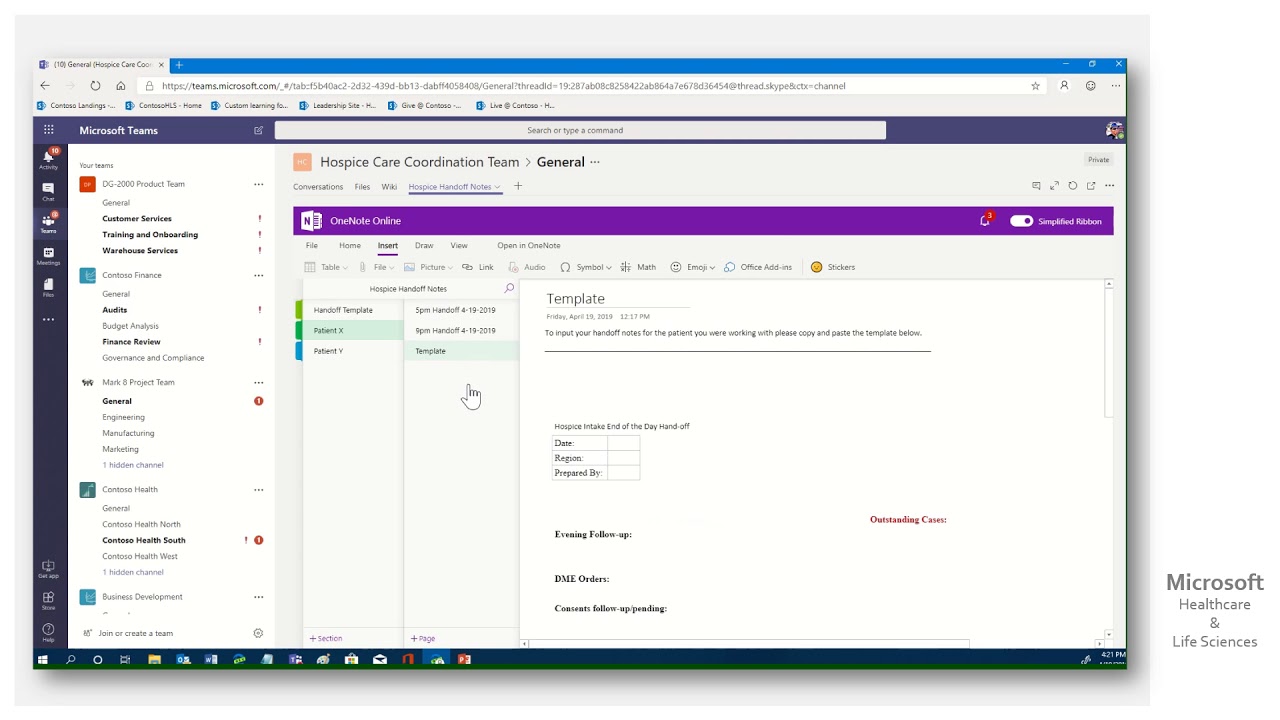Open the OneNote View ribbon tab
Screen dimensions: 1280x720
(x=459, y=245)
